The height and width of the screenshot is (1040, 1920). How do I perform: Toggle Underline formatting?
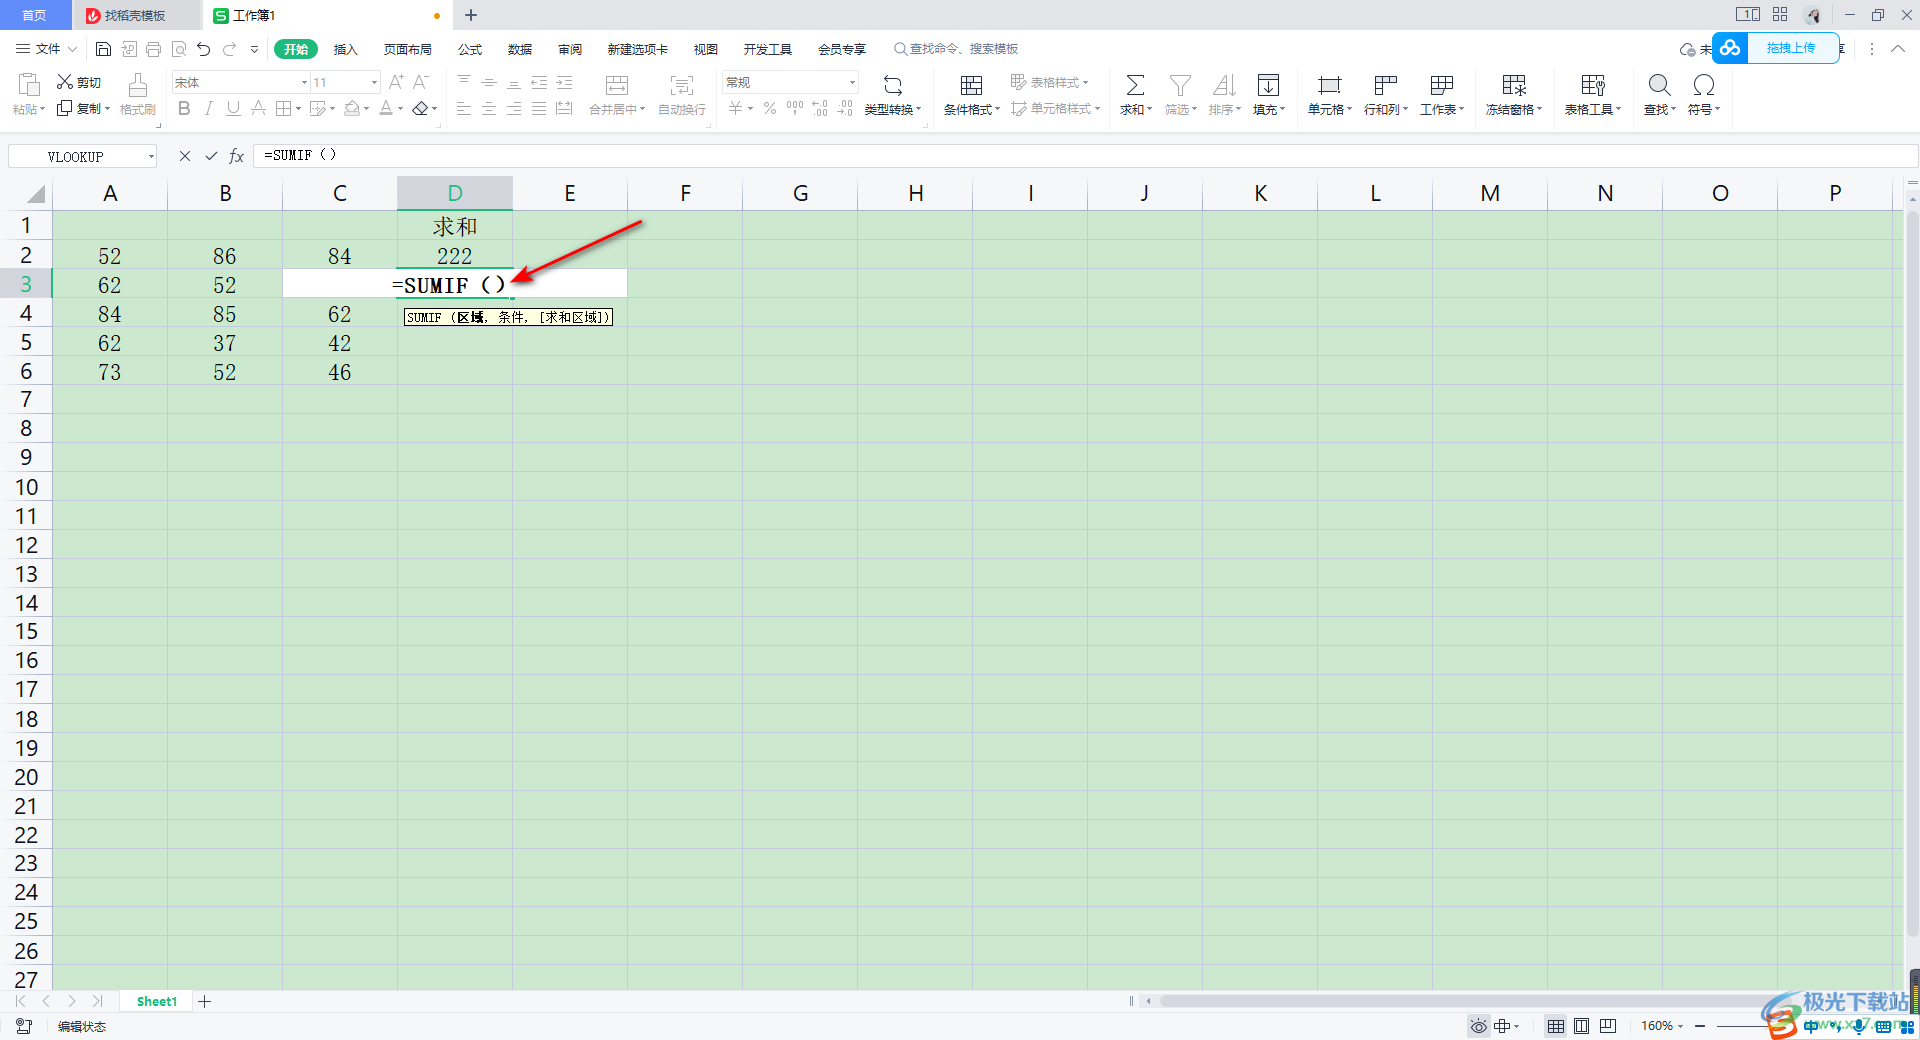233,108
